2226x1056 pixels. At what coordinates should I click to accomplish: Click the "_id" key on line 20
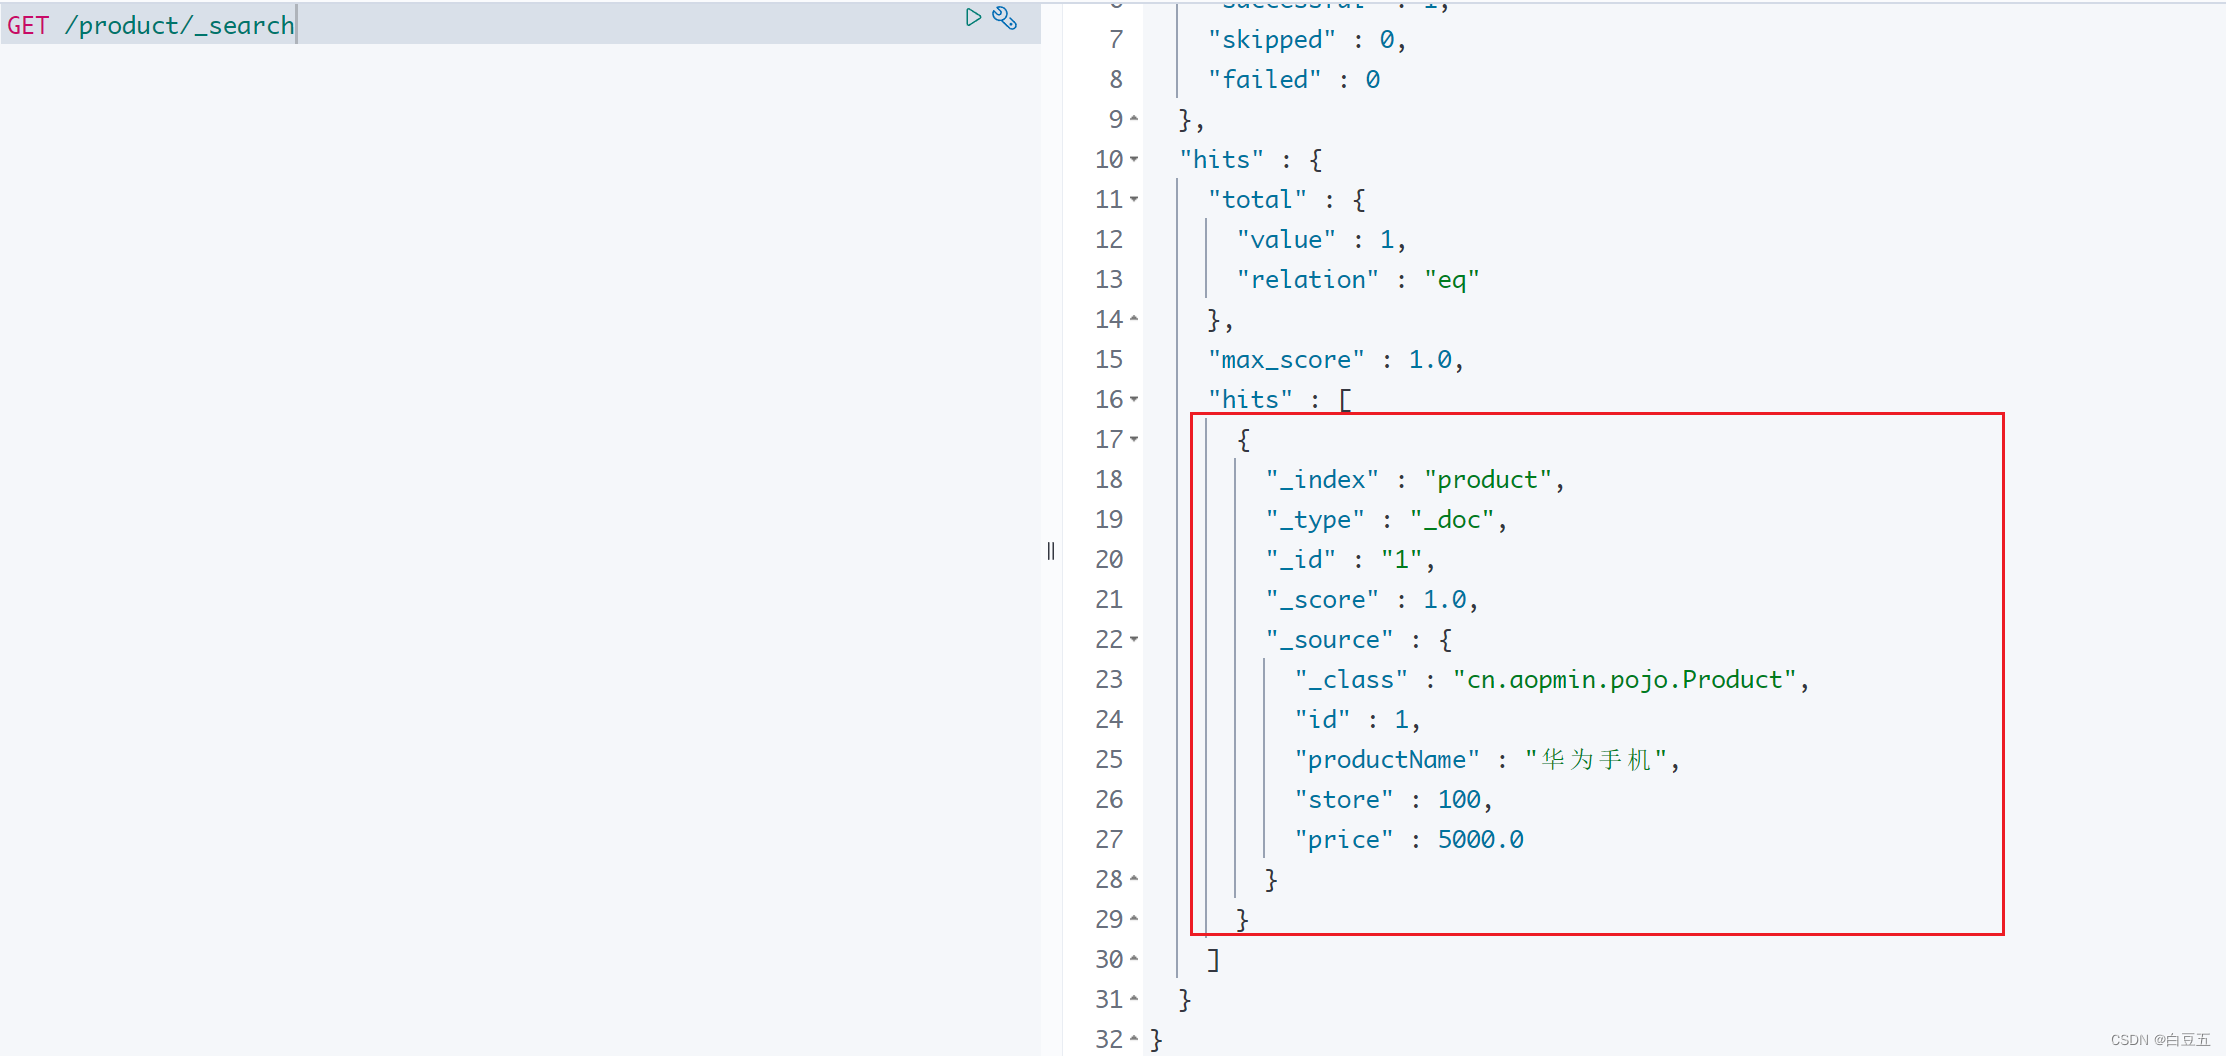point(1300,560)
